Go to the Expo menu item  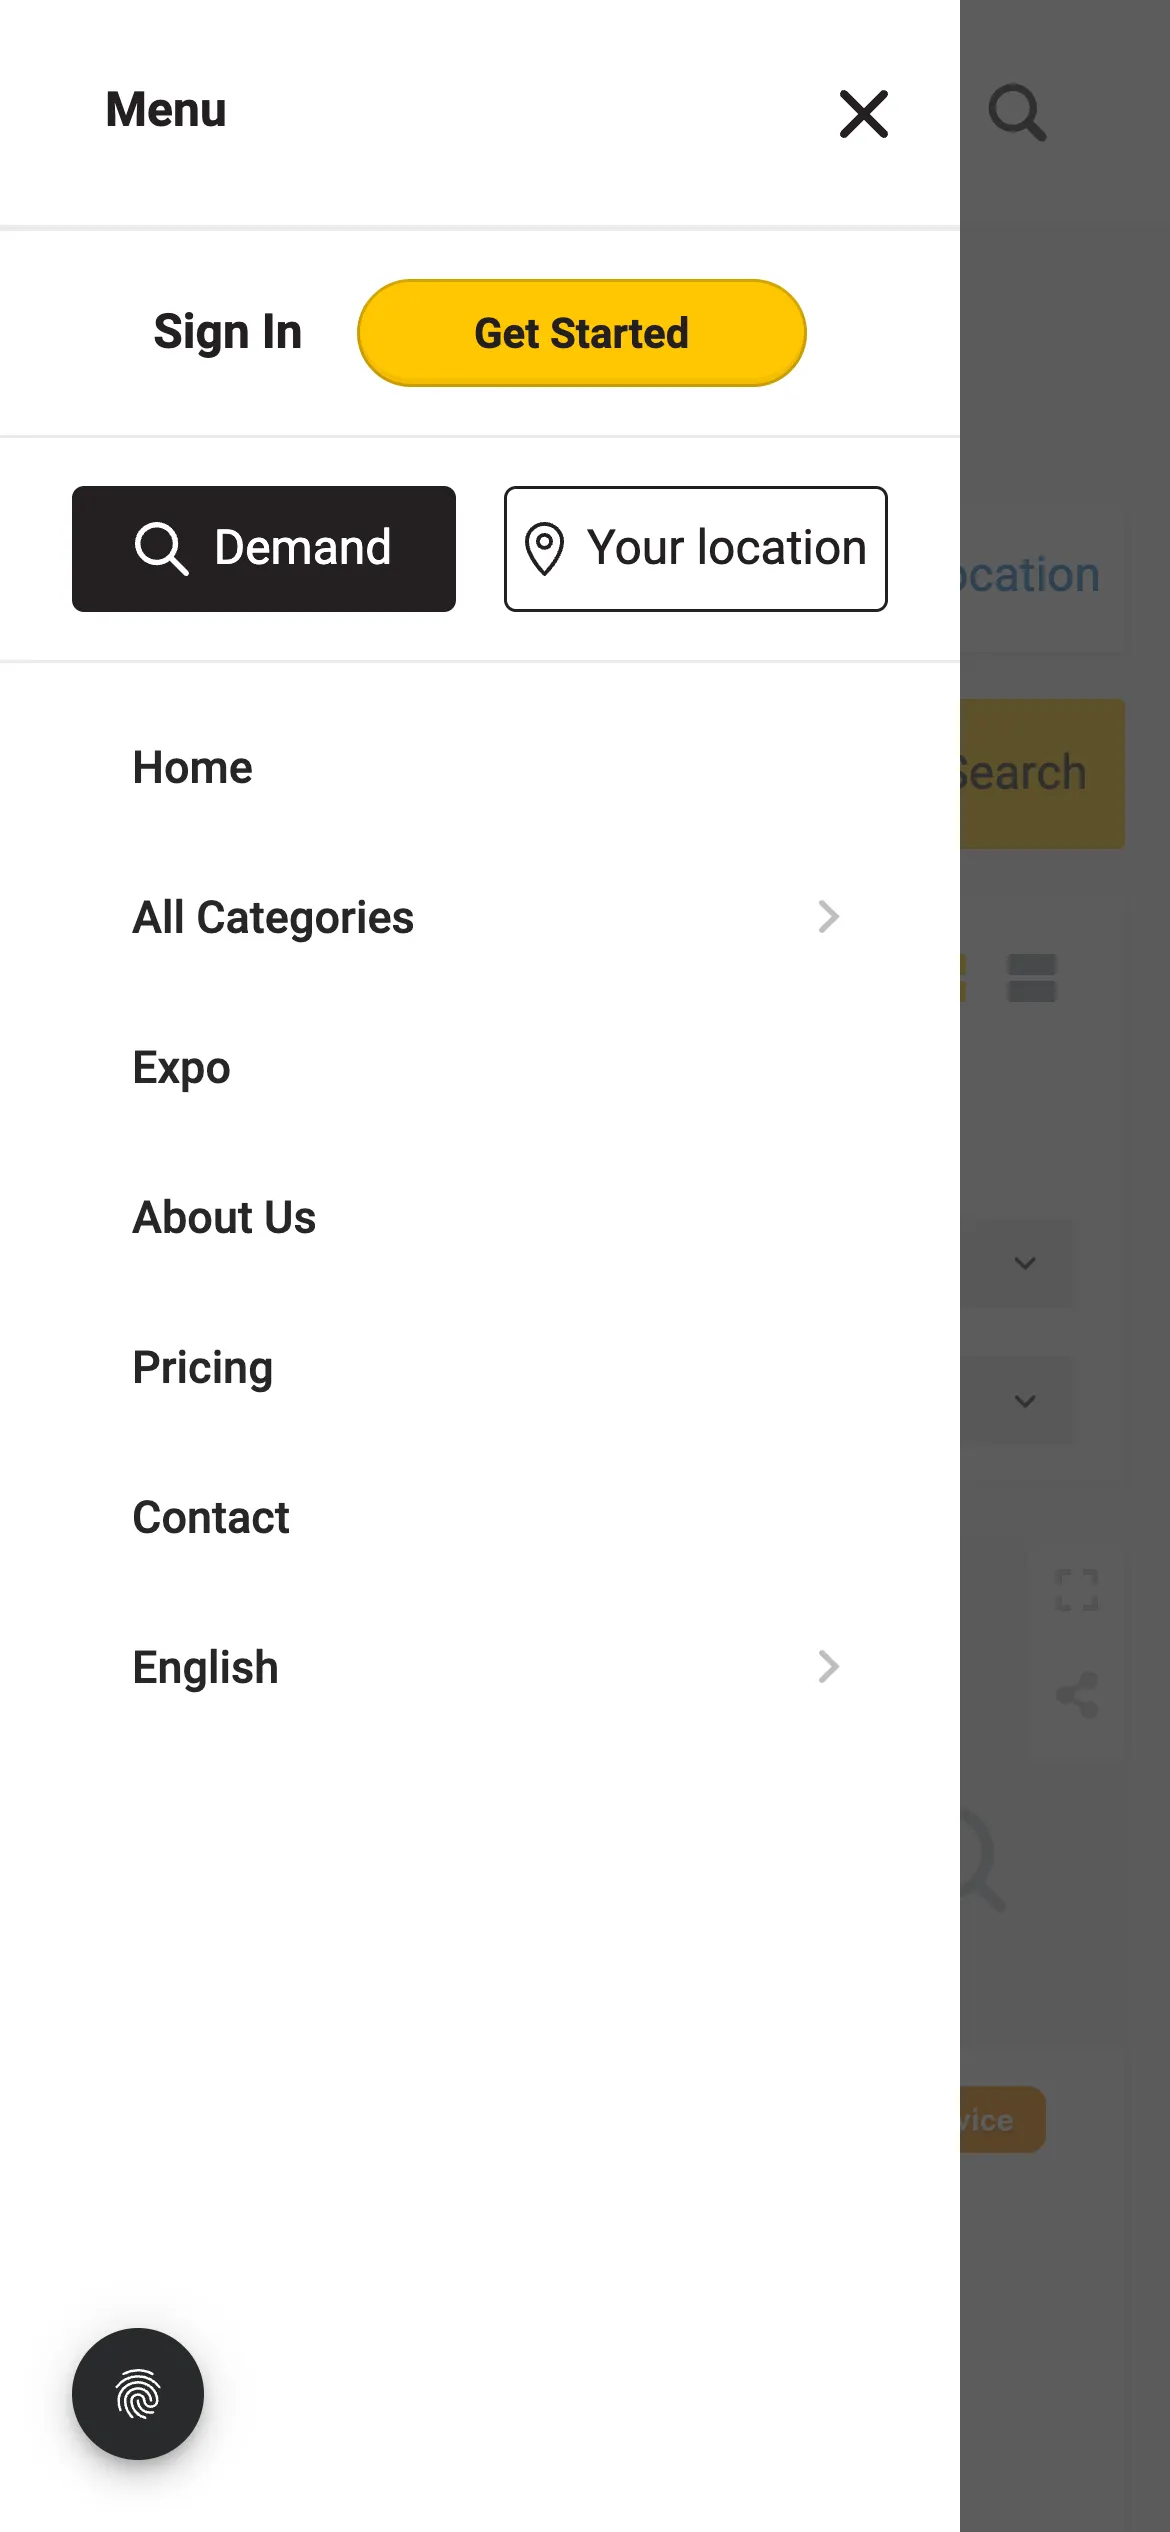click(182, 1068)
